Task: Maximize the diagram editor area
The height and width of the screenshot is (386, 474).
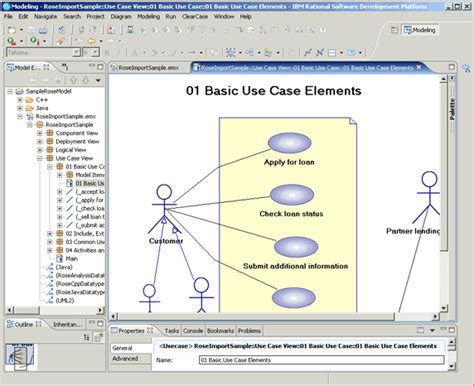Action: (452, 67)
